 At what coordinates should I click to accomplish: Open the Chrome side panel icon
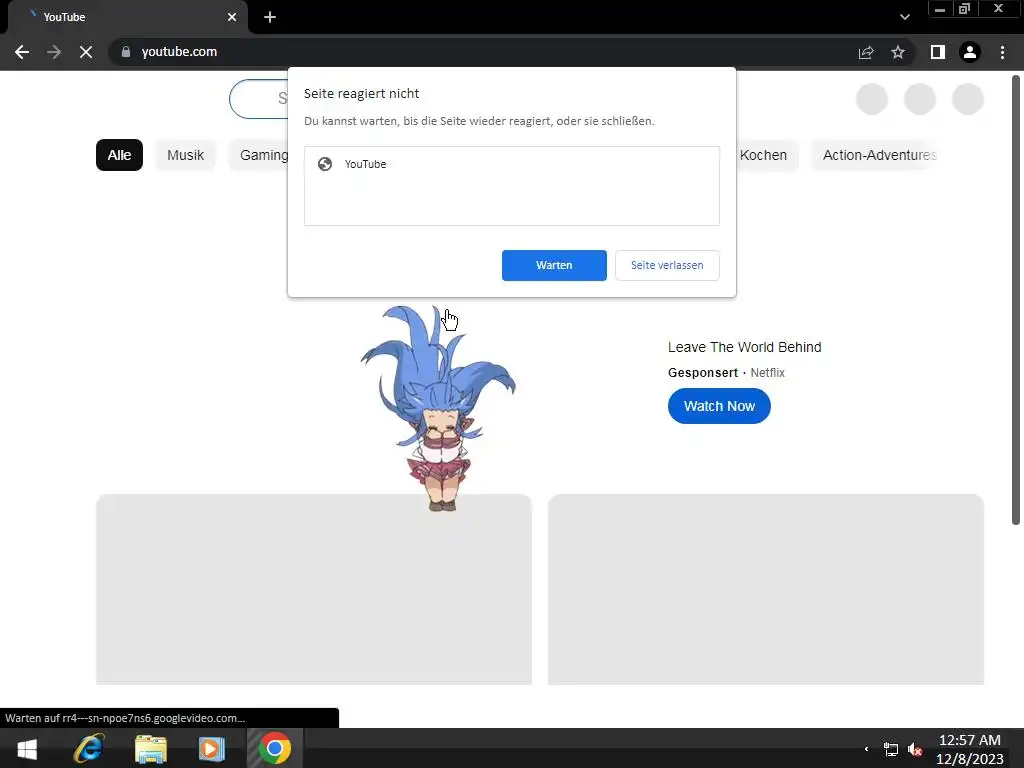(x=938, y=52)
